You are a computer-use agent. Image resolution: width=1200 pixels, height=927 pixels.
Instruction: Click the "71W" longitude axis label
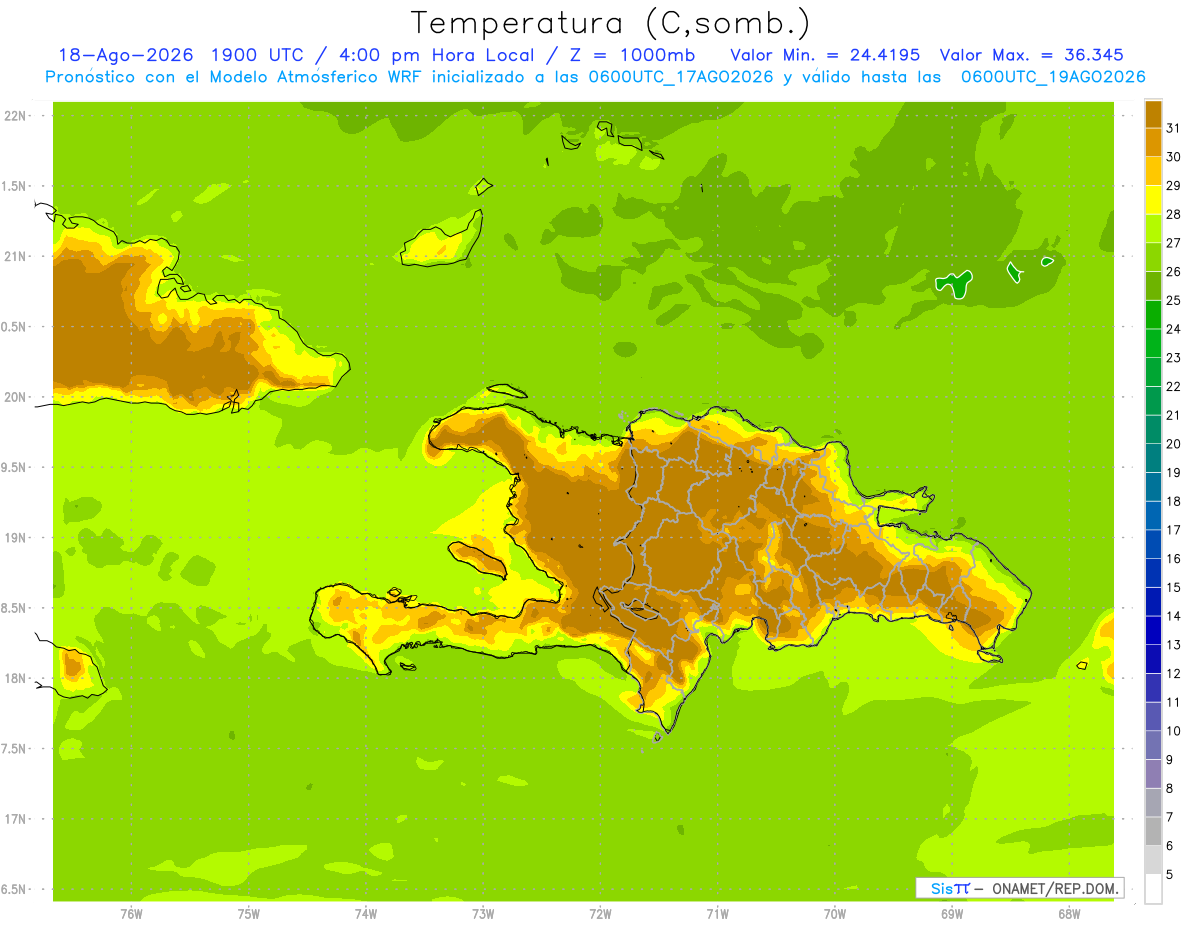[717, 914]
